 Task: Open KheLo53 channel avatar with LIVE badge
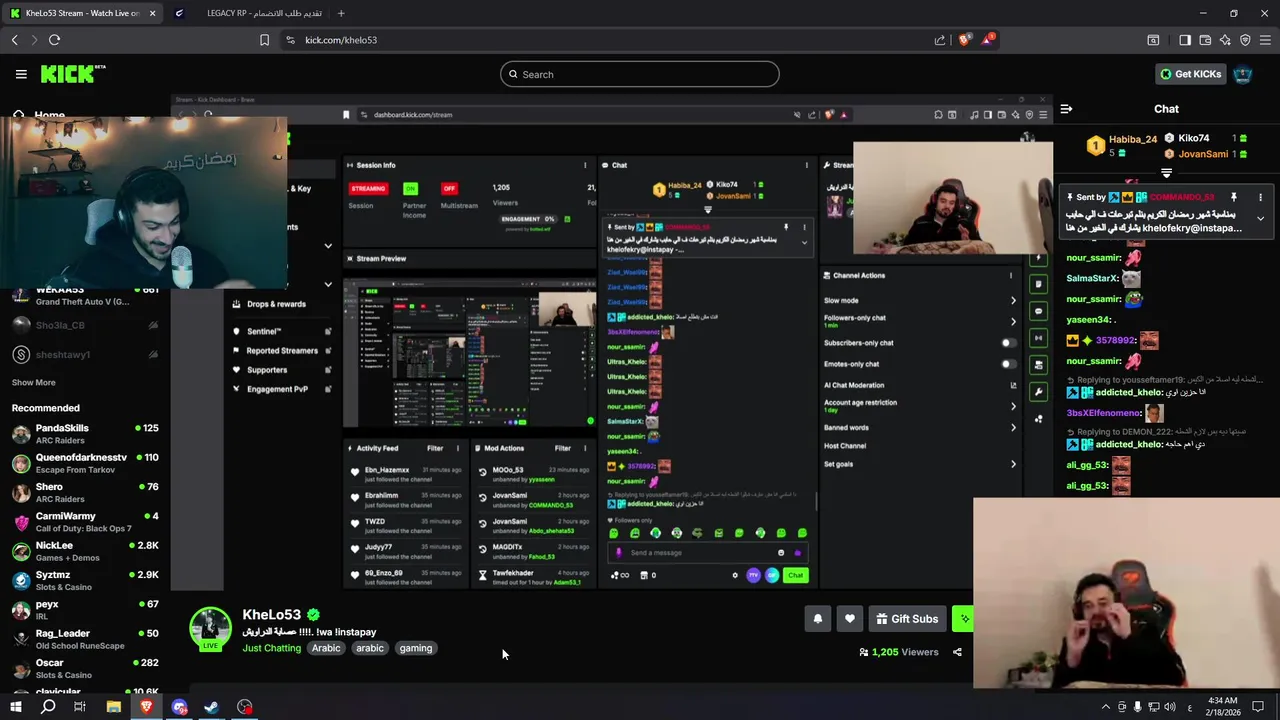point(211,628)
